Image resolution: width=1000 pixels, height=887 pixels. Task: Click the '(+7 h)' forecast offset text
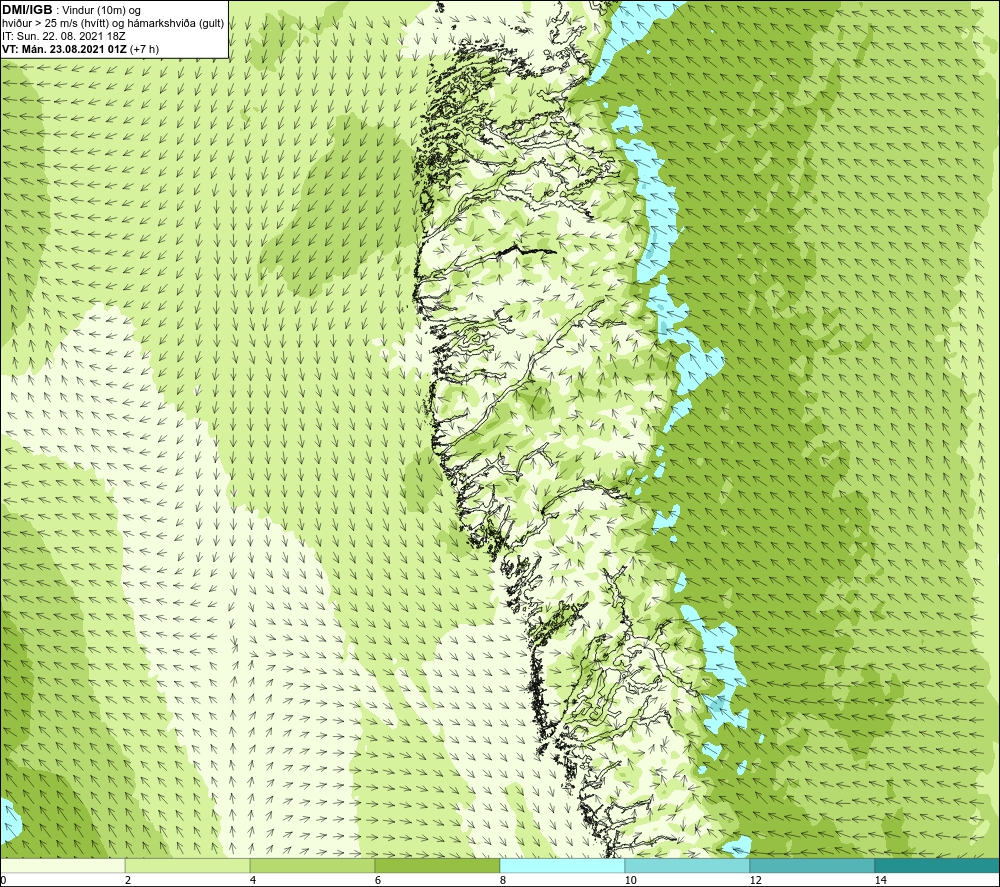click(x=144, y=49)
